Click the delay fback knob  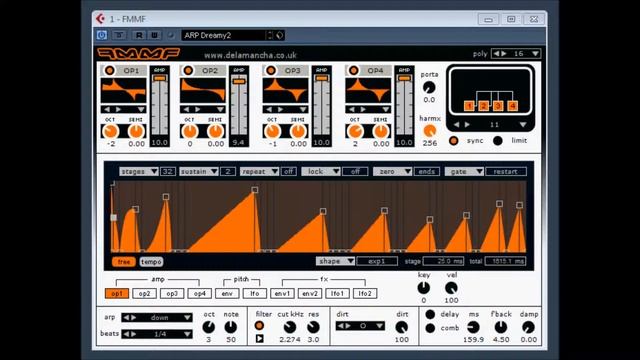coord(500,327)
